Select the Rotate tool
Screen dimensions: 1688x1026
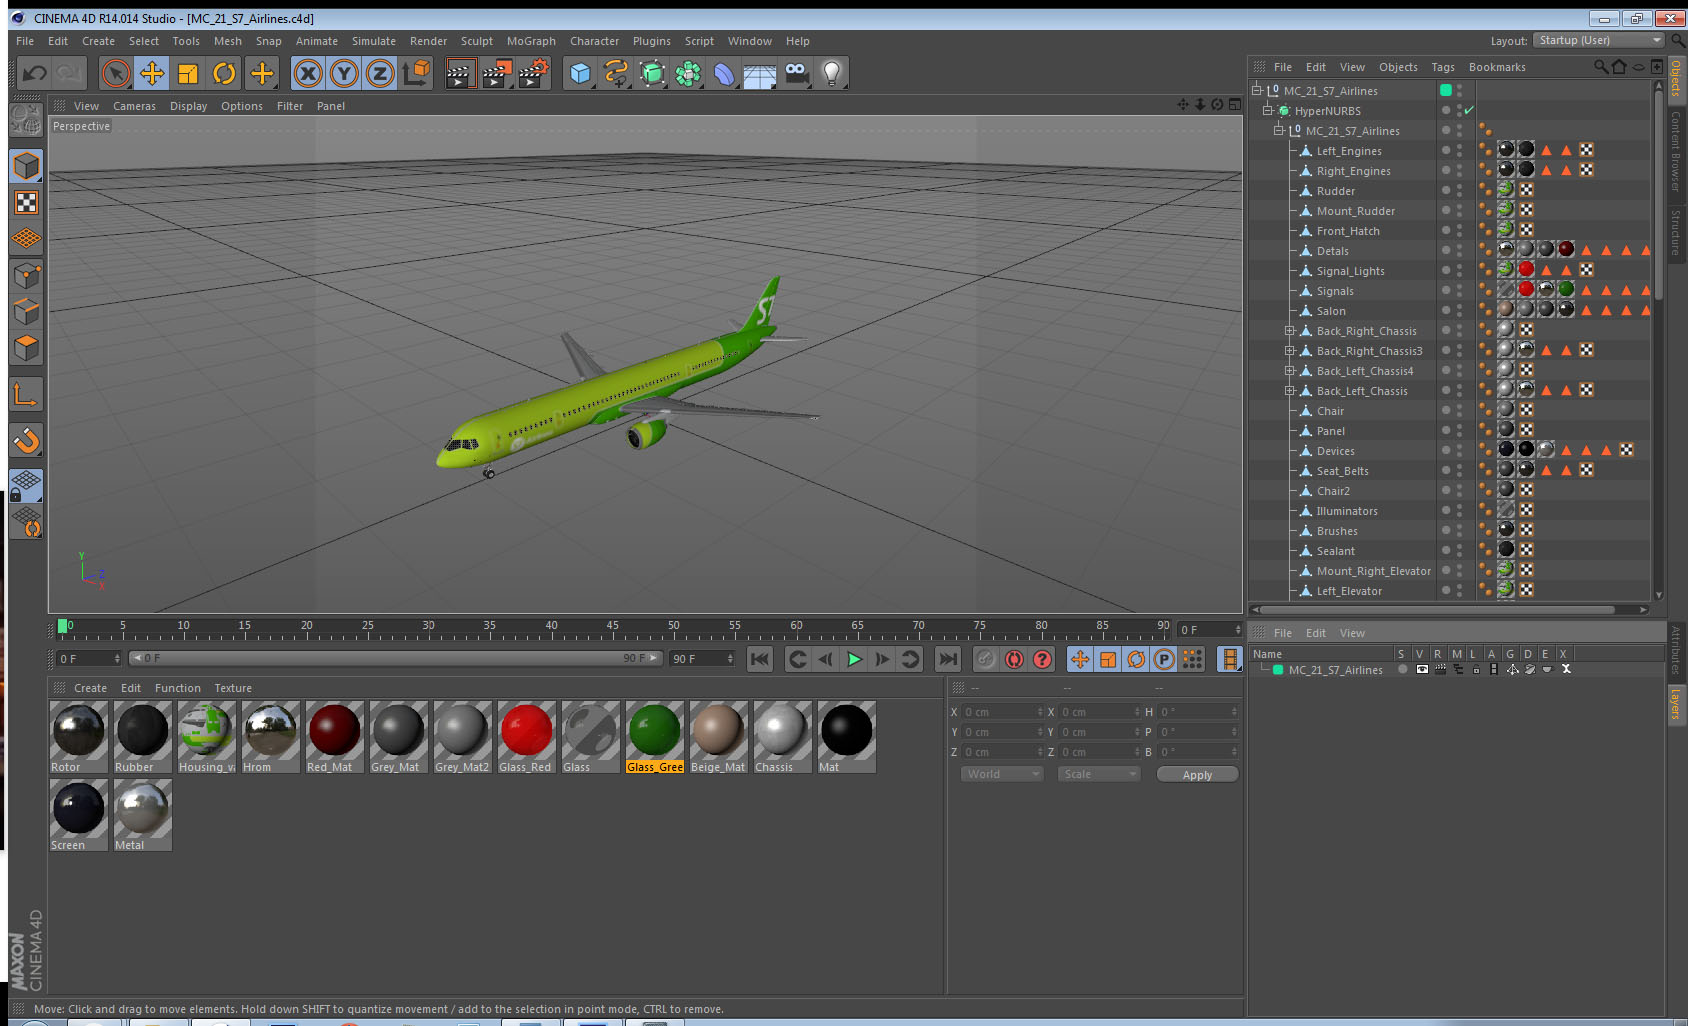point(224,73)
